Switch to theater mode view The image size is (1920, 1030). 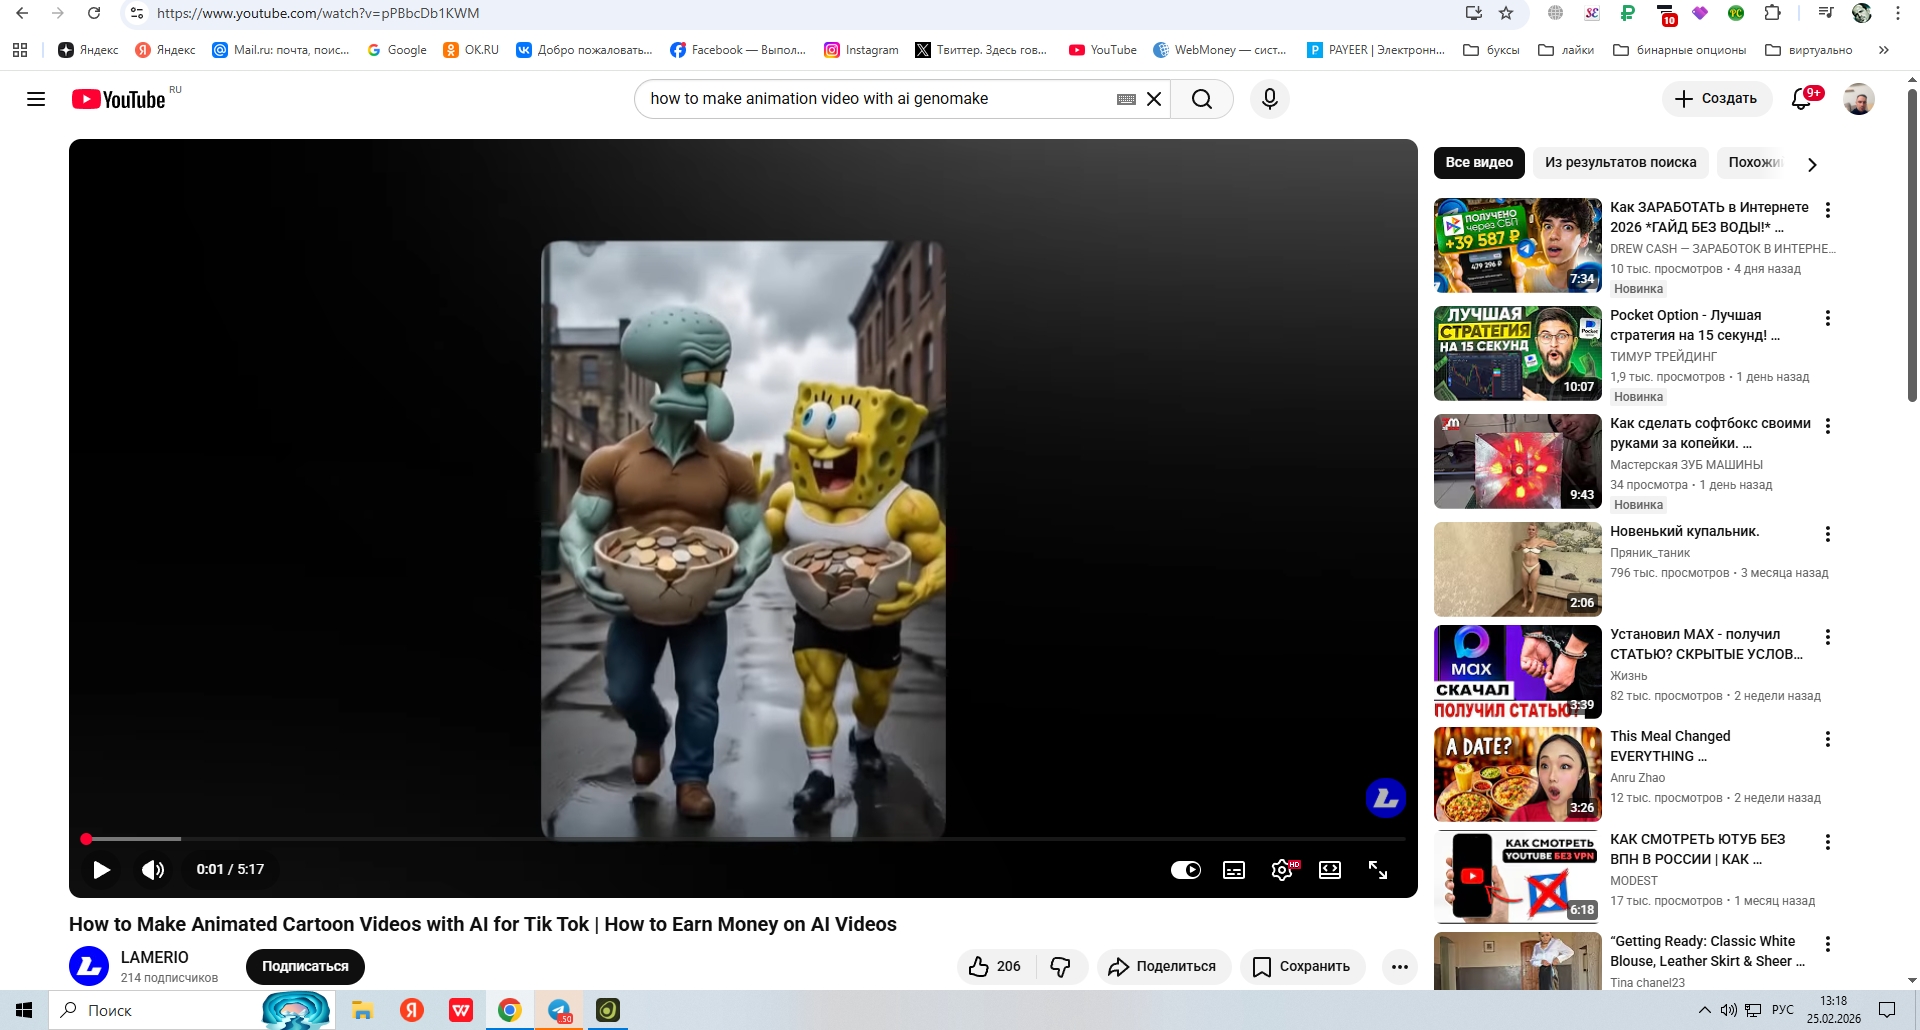tap(1329, 870)
